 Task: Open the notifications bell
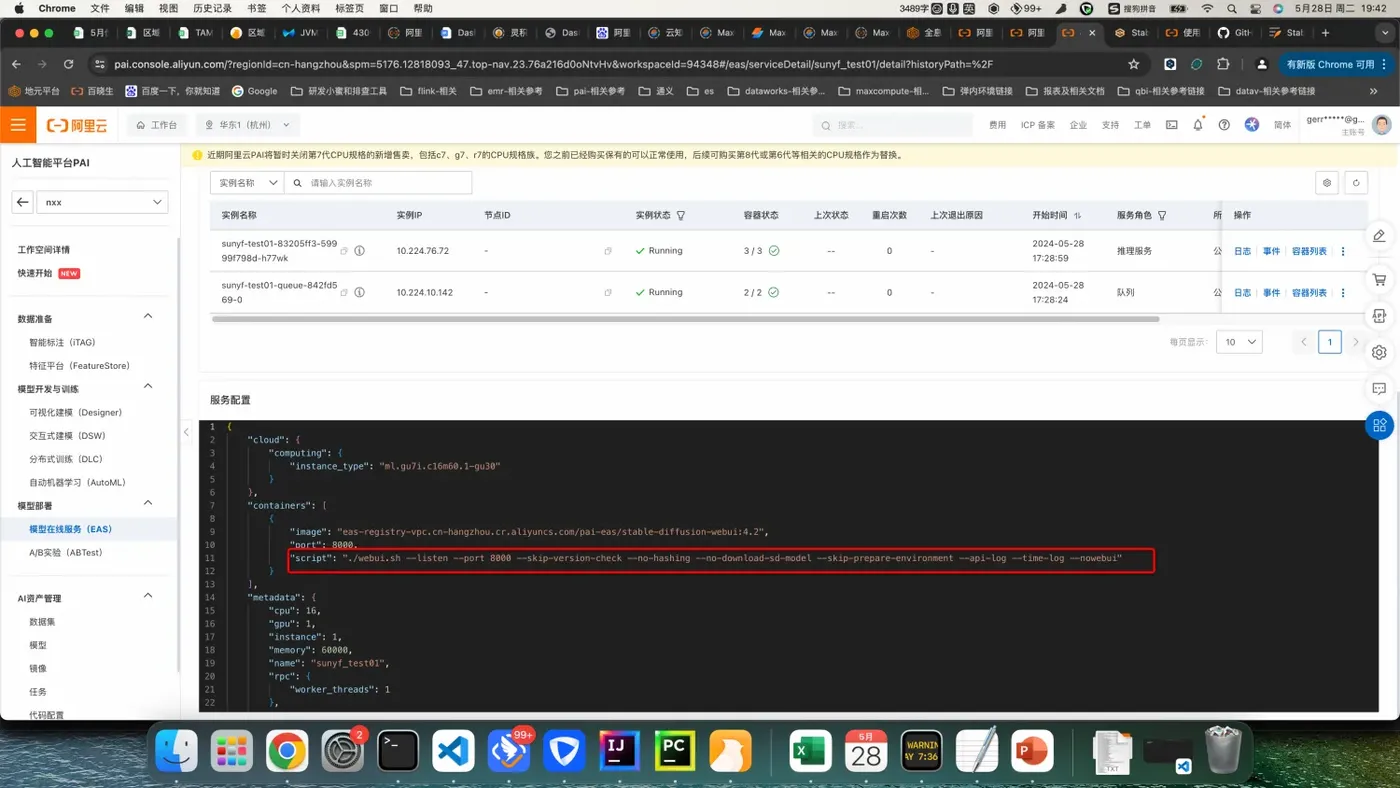click(1198, 125)
